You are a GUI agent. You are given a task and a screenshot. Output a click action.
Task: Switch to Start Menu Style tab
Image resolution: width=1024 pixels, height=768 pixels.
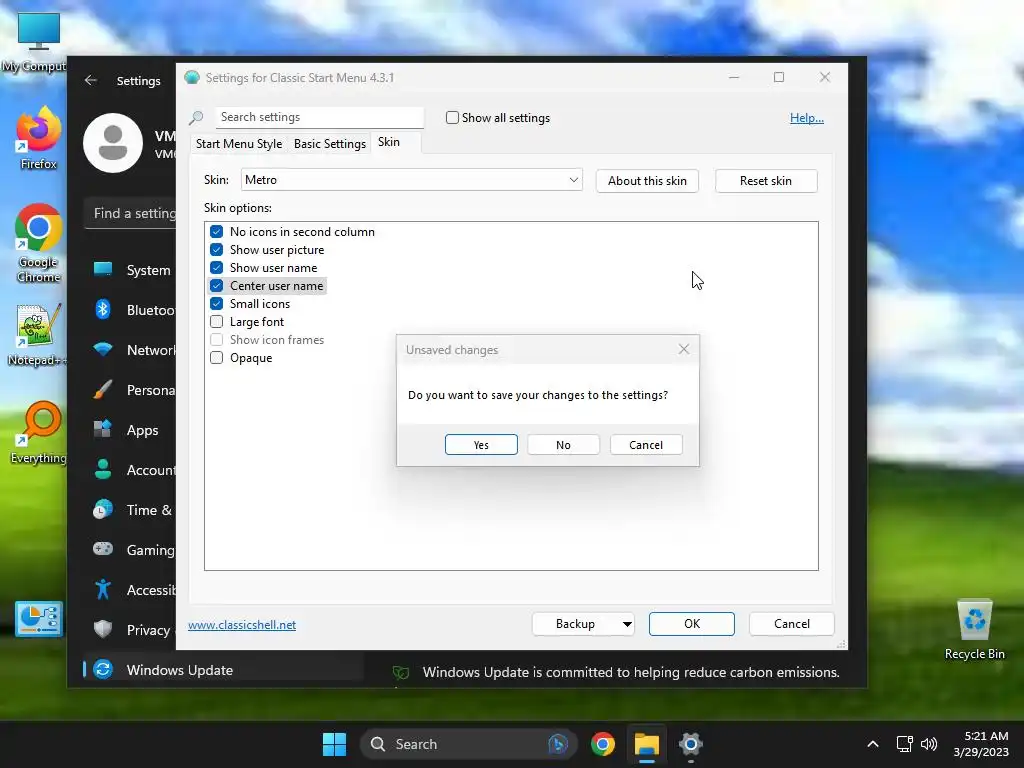click(239, 144)
